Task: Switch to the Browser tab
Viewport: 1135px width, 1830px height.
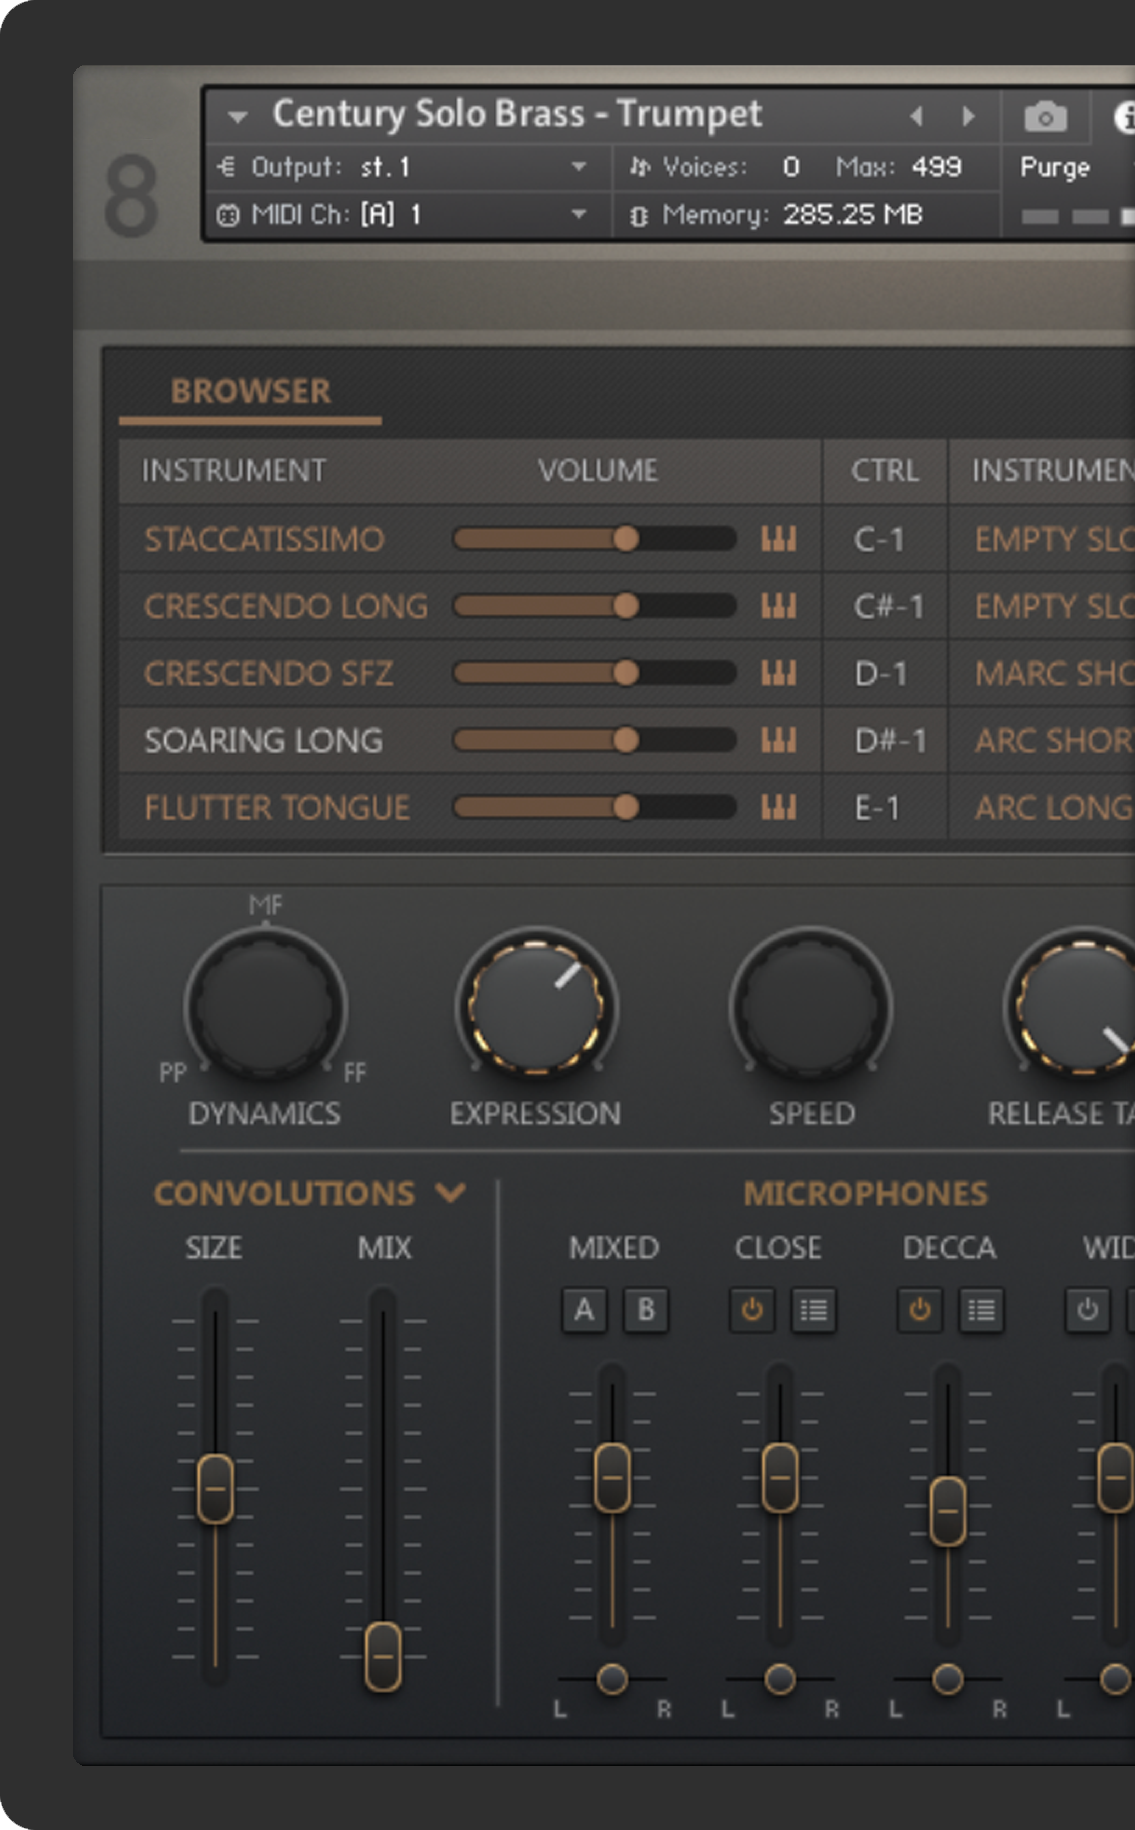Action: coord(250,391)
